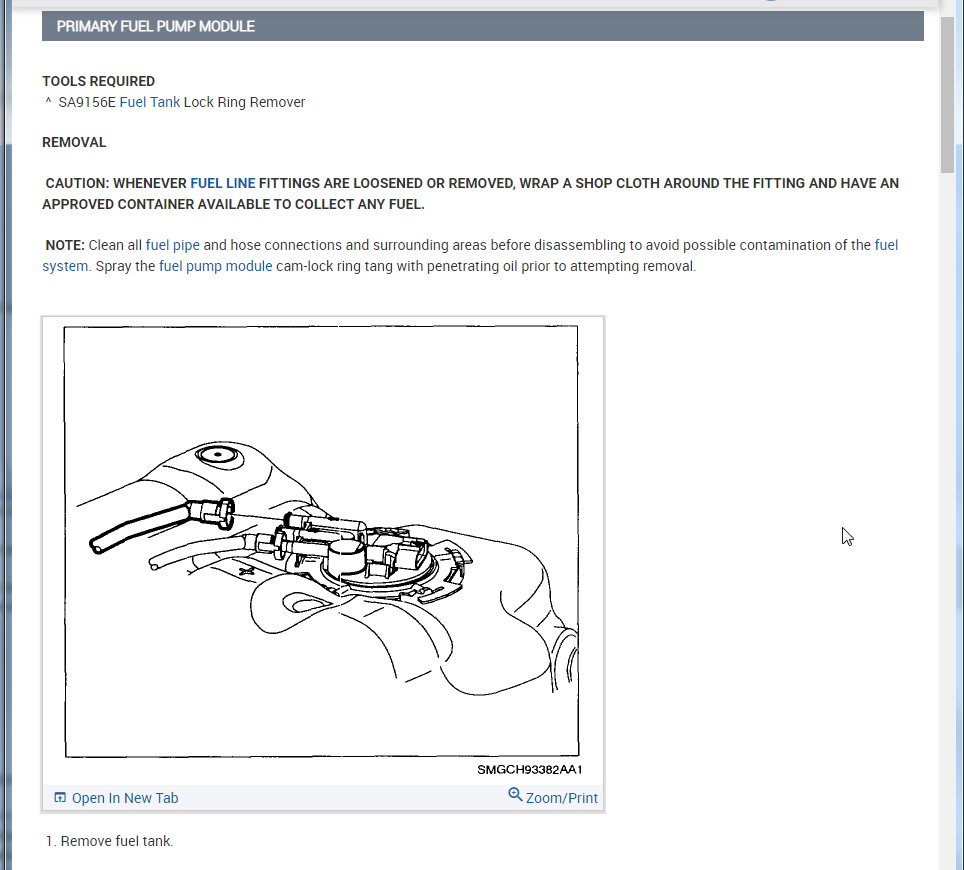
Task: Click Open In New Tab link
Action: 125,798
